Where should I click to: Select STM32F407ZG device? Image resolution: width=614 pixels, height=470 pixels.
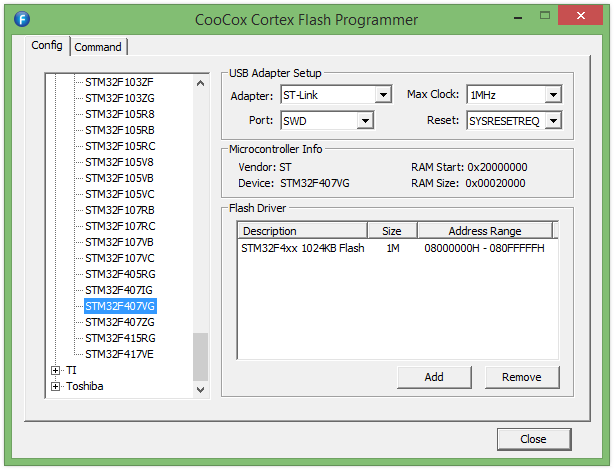119,322
